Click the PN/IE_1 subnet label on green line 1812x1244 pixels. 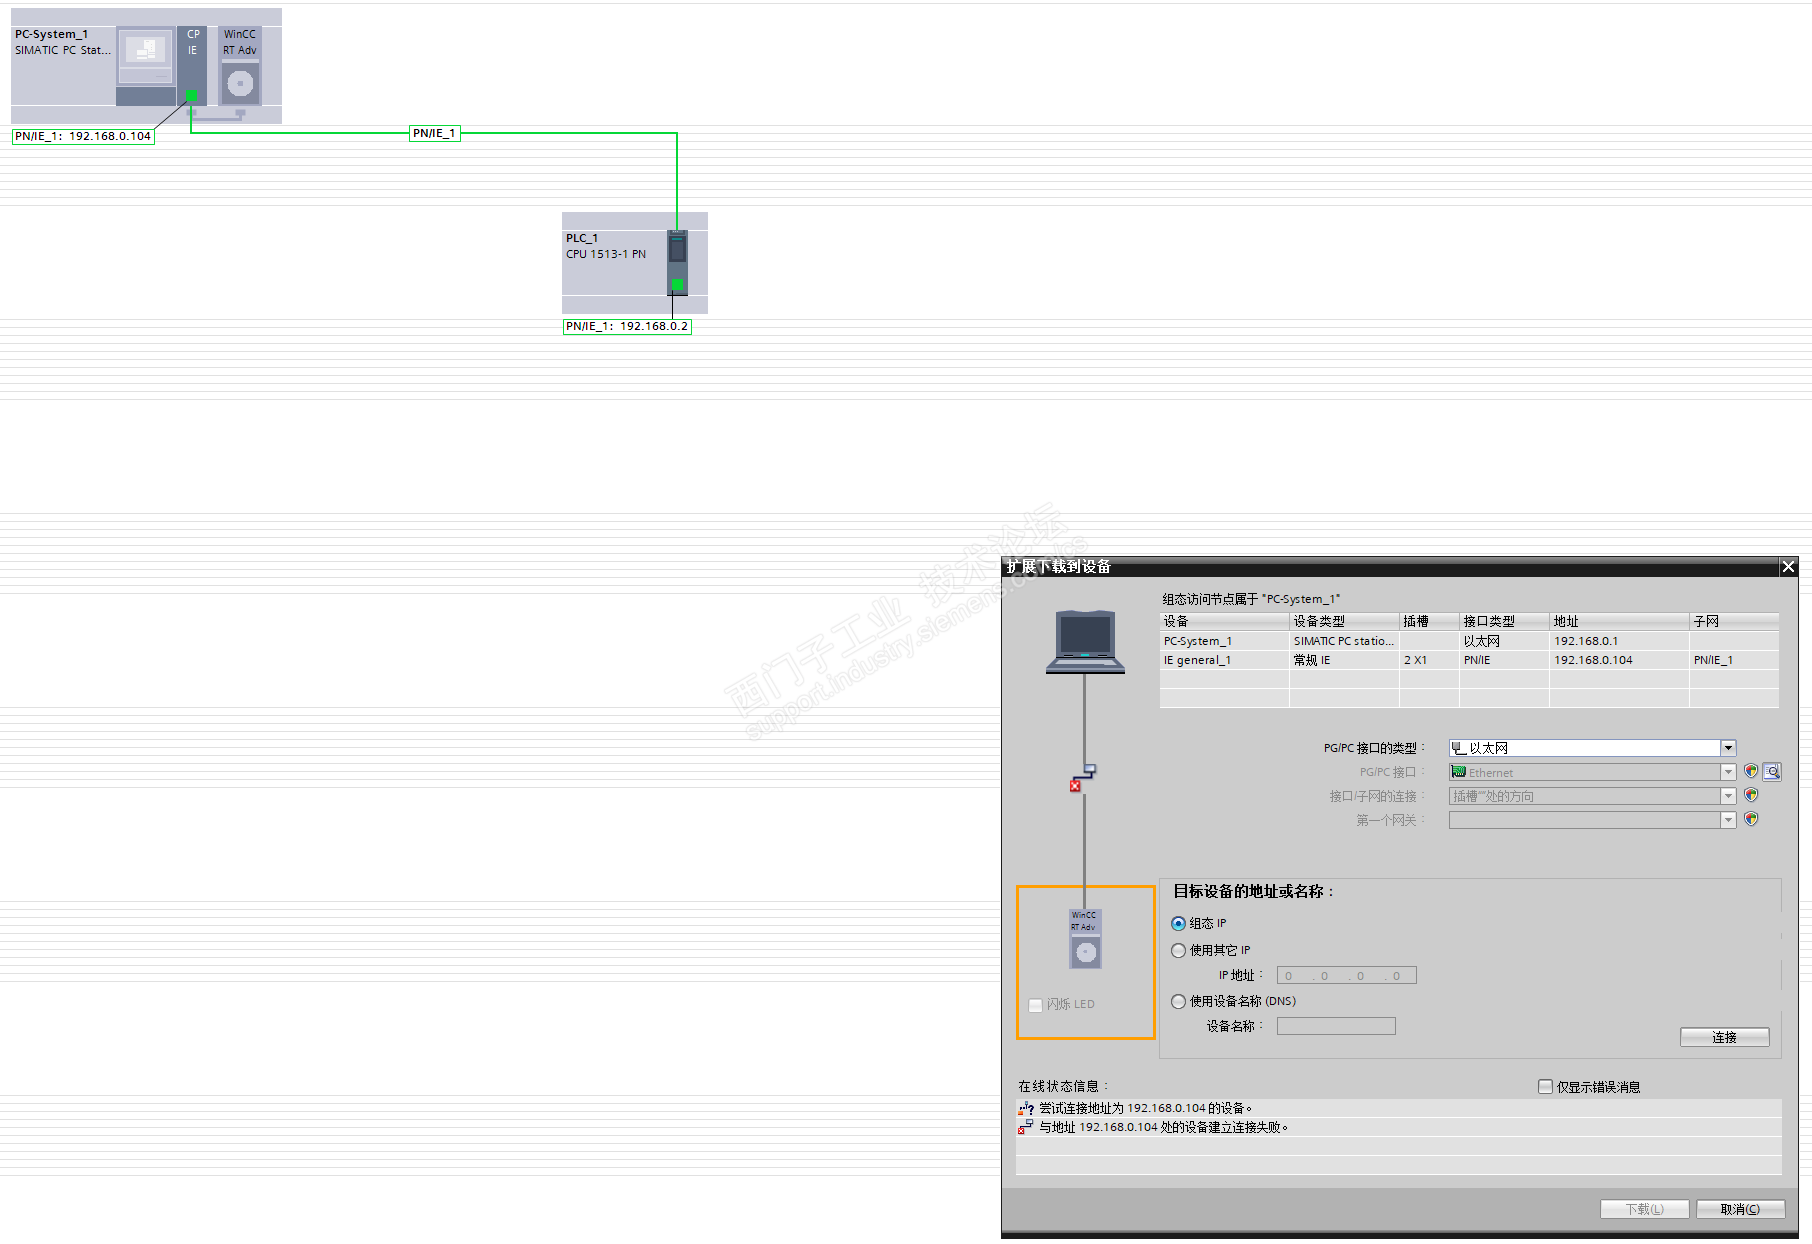click(435, 133)
